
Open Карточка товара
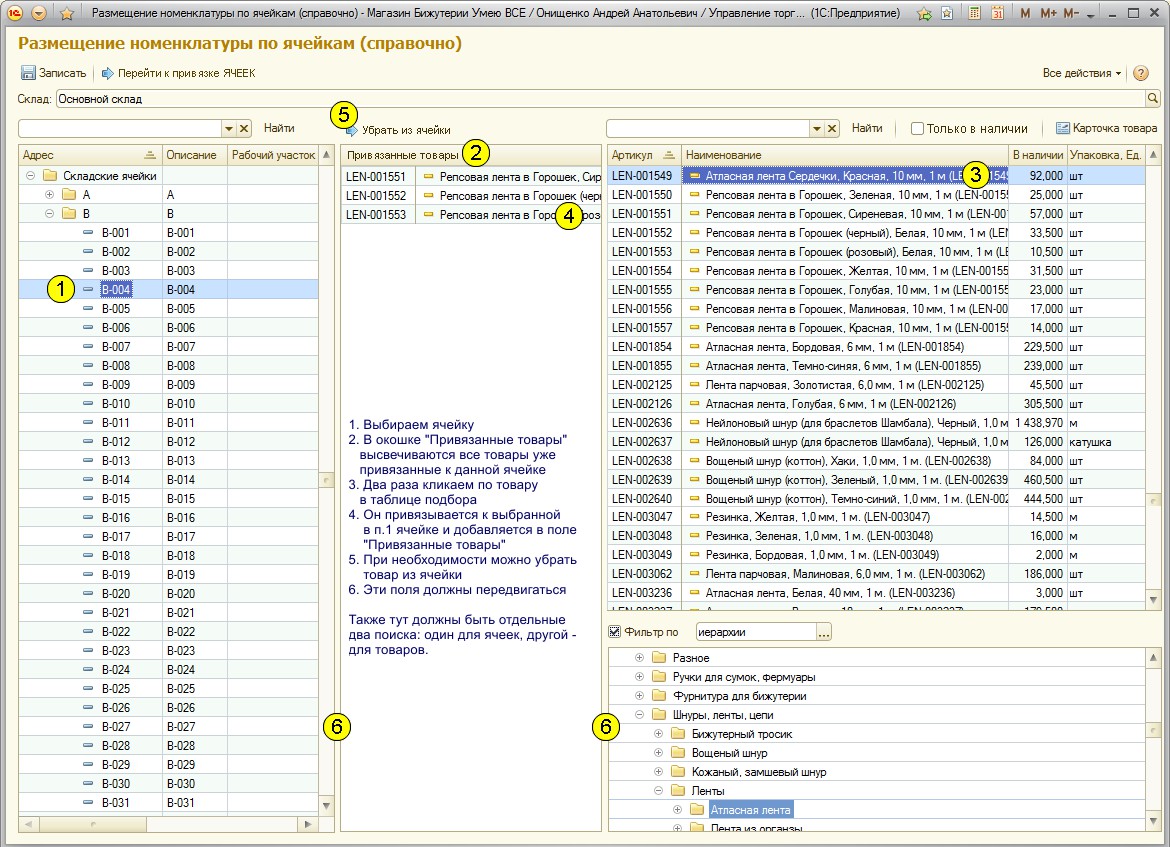click(x=1106, y=128)
